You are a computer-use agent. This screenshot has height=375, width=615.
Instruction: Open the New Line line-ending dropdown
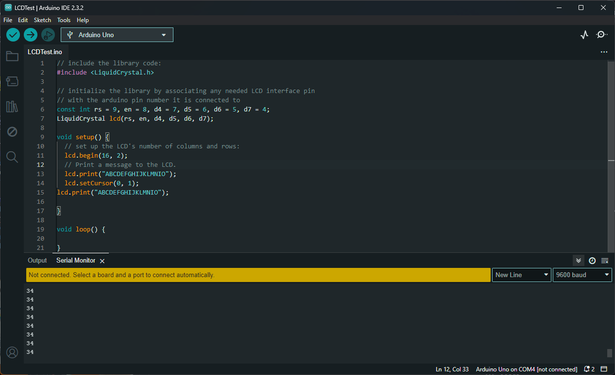(x=521, y=275)
